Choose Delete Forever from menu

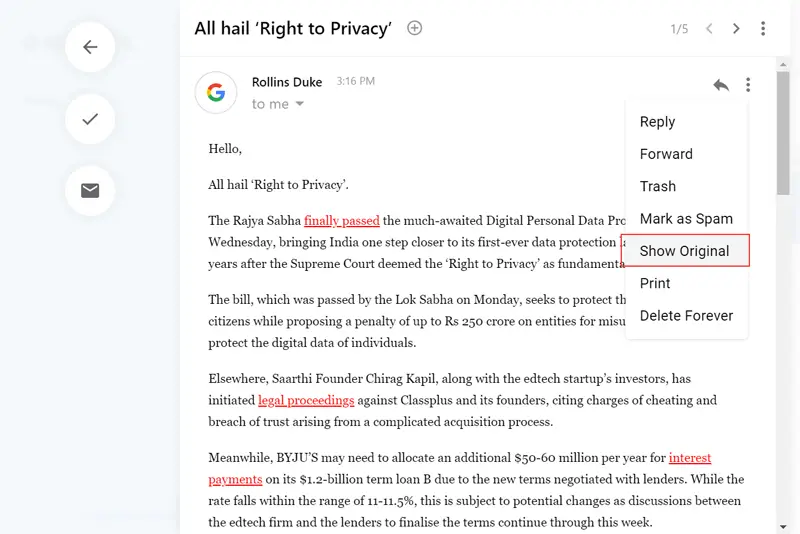(686, 316)
